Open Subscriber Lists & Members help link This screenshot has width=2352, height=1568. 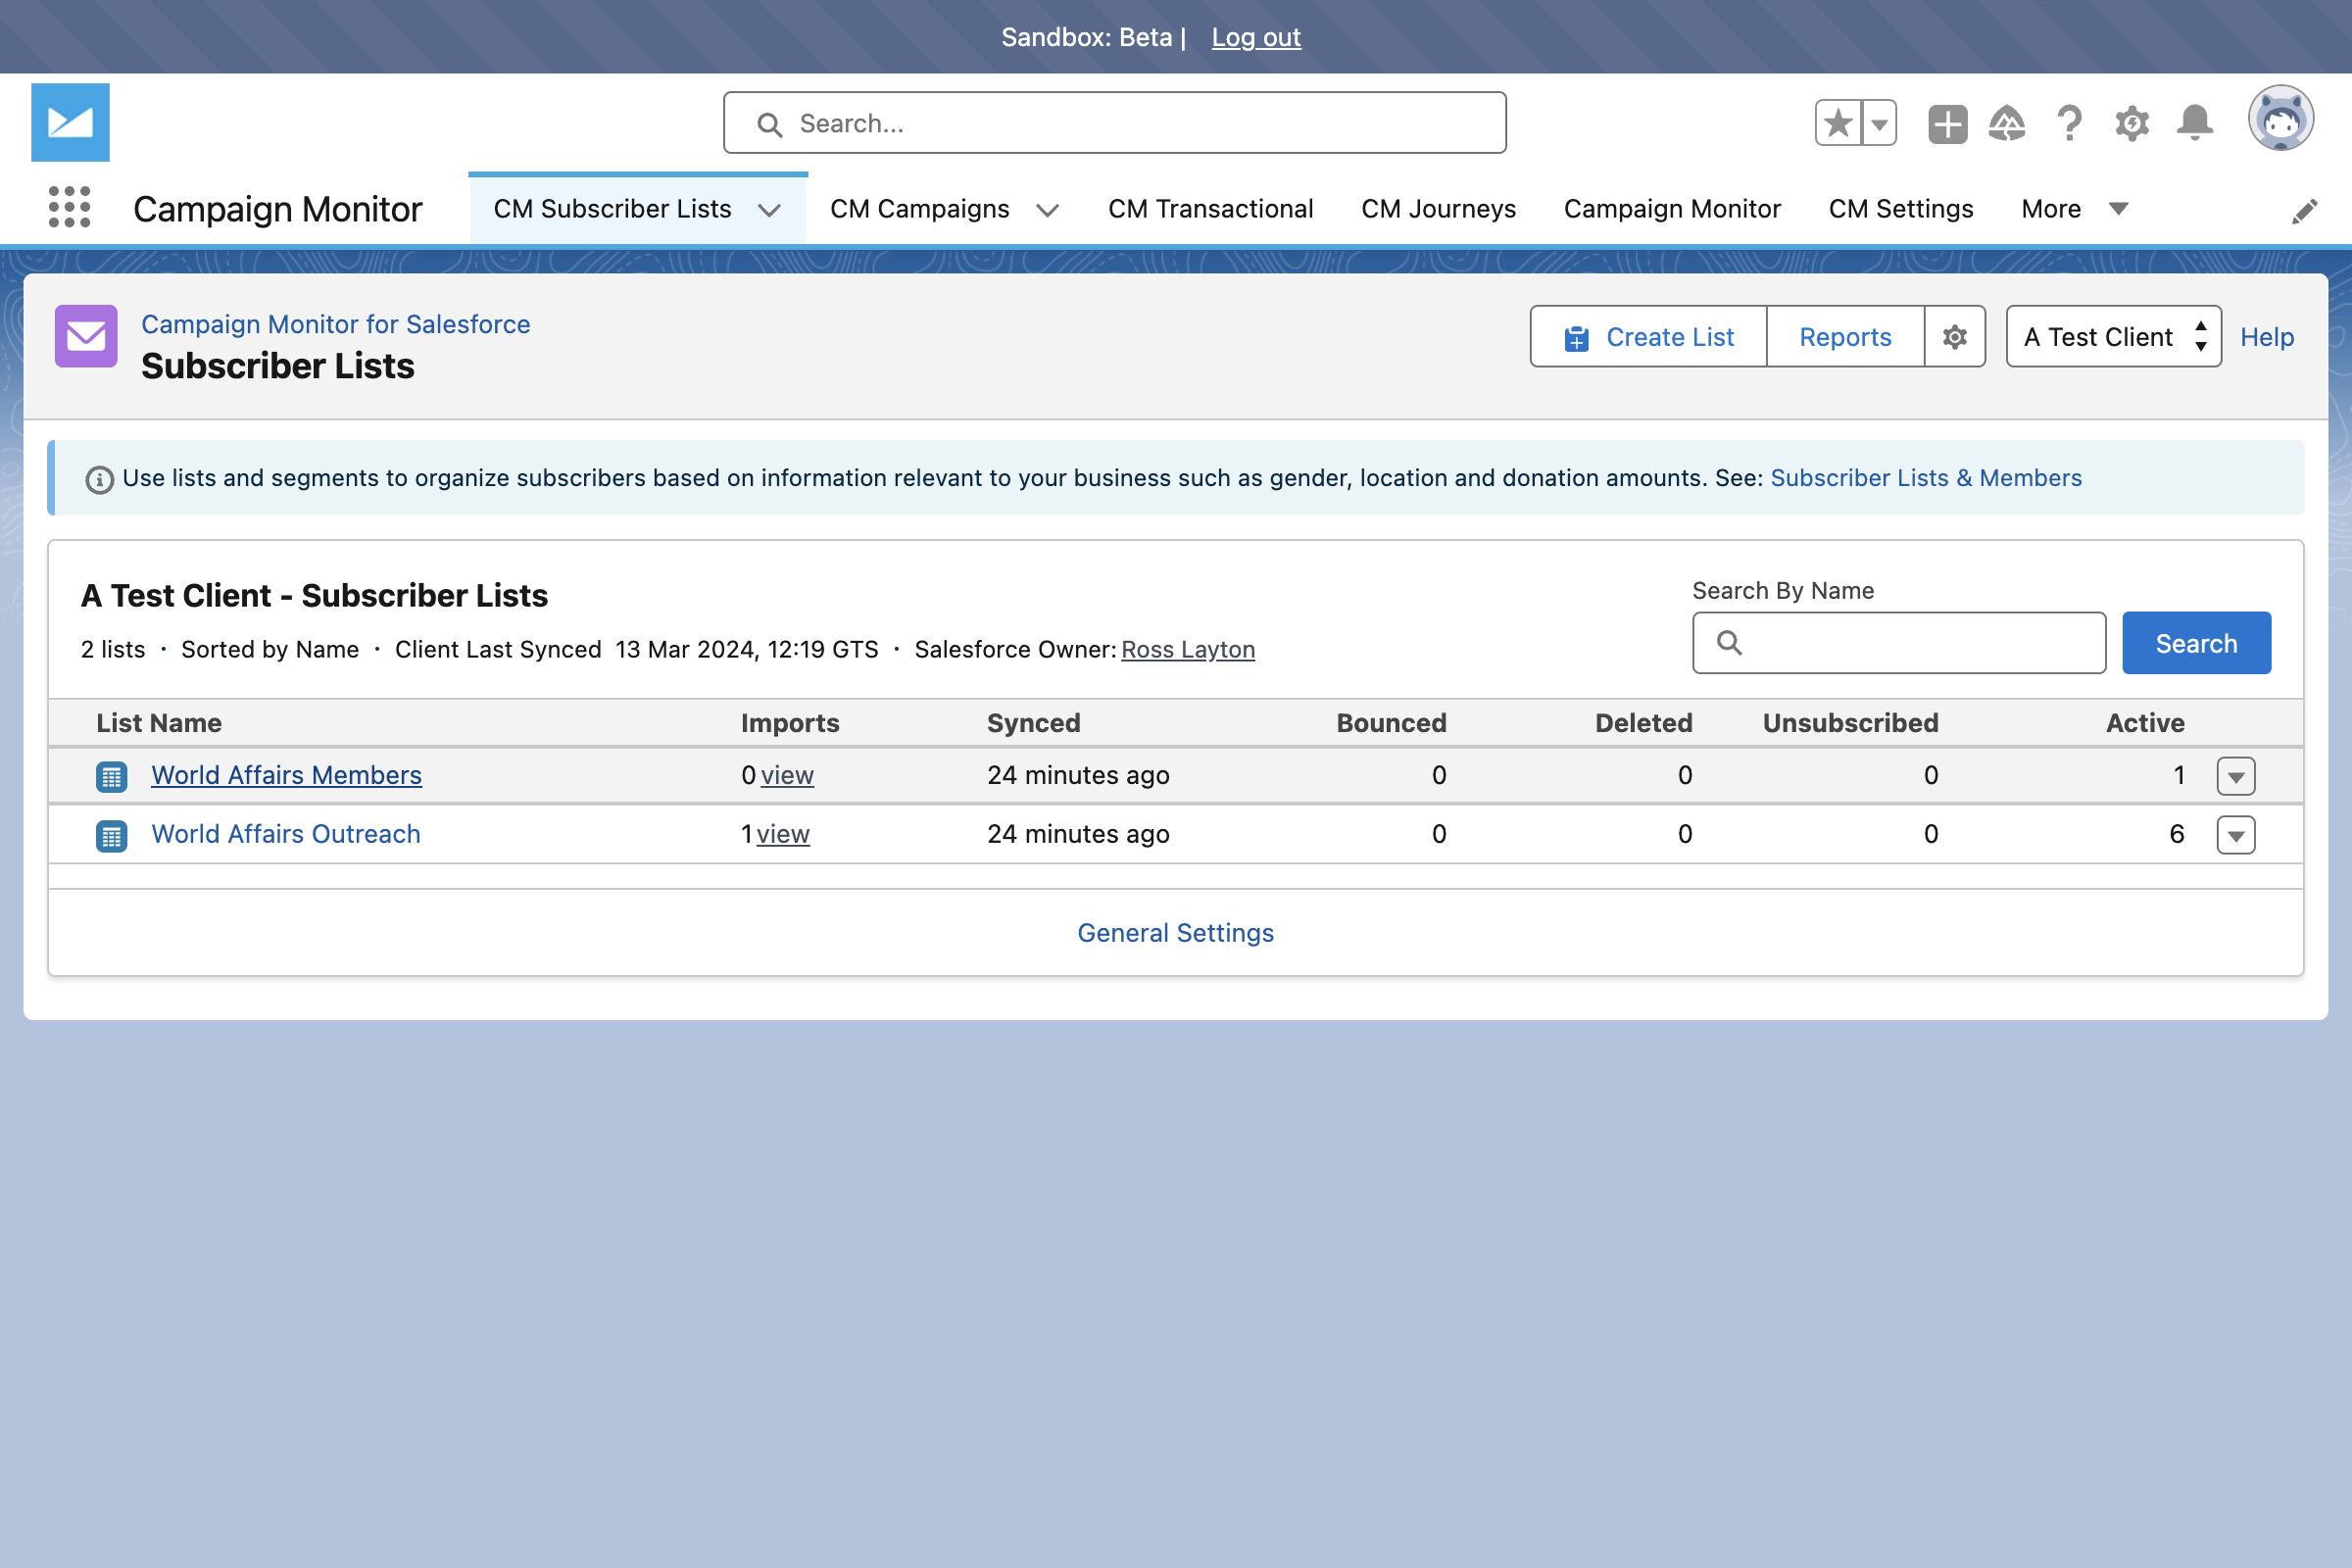tap(1926, 478)
